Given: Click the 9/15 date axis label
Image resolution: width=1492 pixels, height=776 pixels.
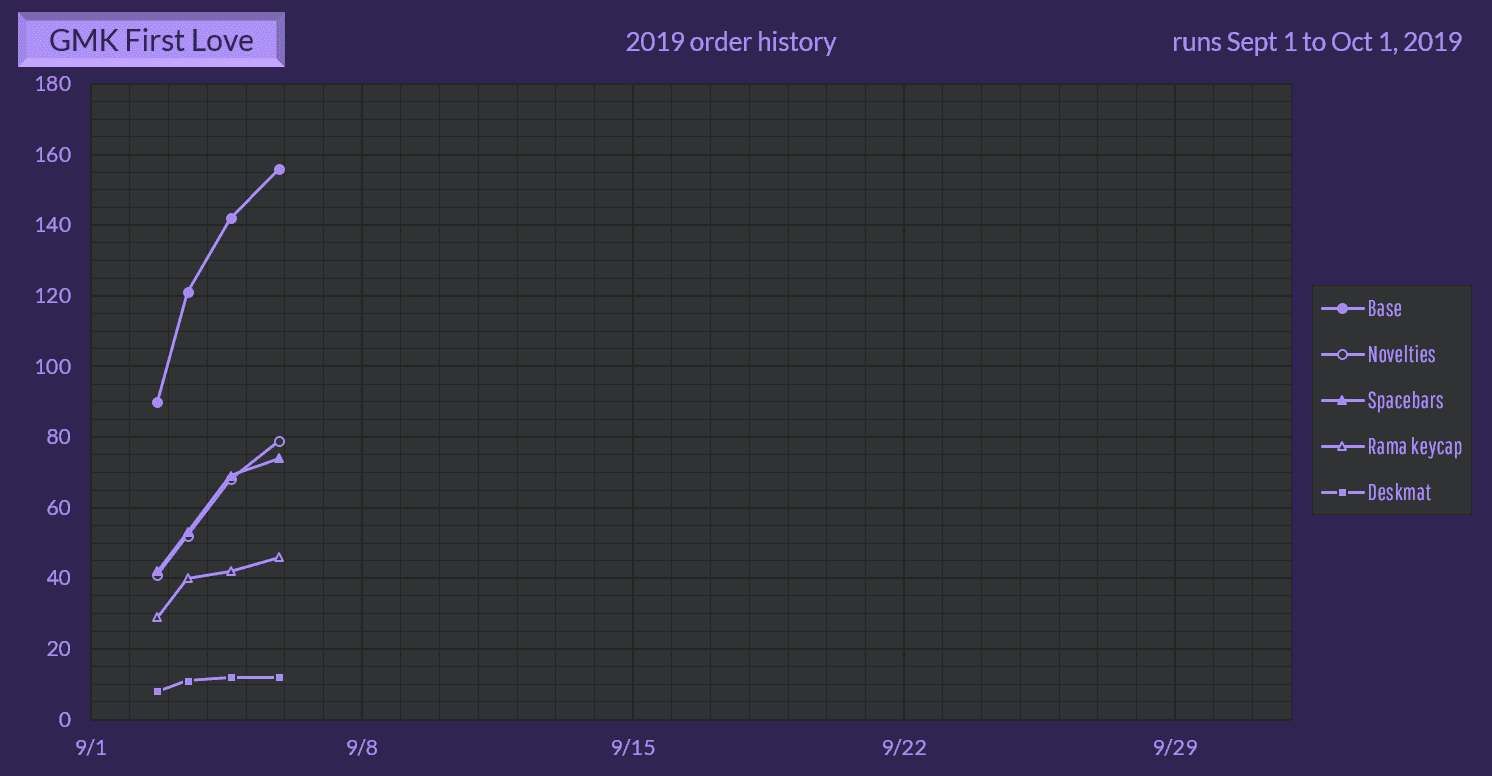Looking at the screenshot, I should coord(632,748).
